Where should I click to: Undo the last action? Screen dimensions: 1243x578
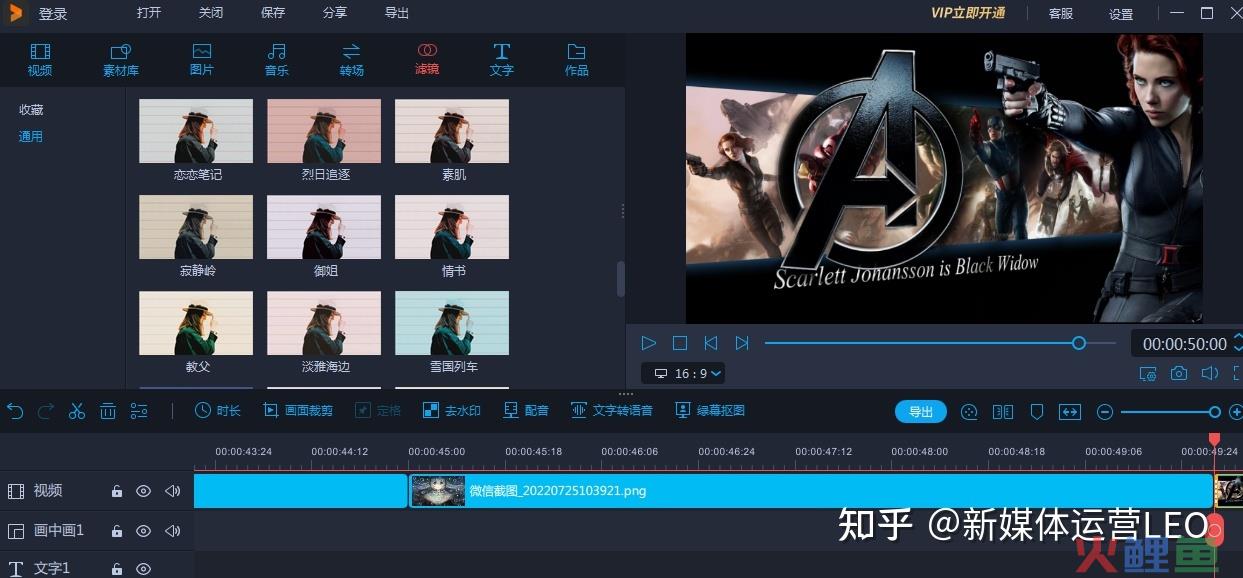pyautogui.click(x=15, y=411)
